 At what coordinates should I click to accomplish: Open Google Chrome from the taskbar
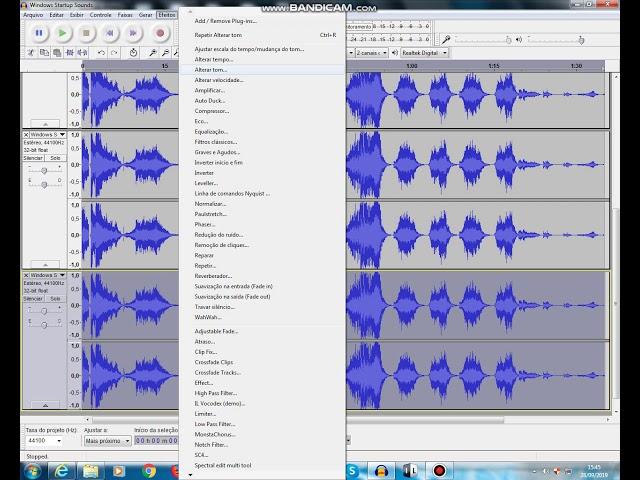tap(149, 471)
